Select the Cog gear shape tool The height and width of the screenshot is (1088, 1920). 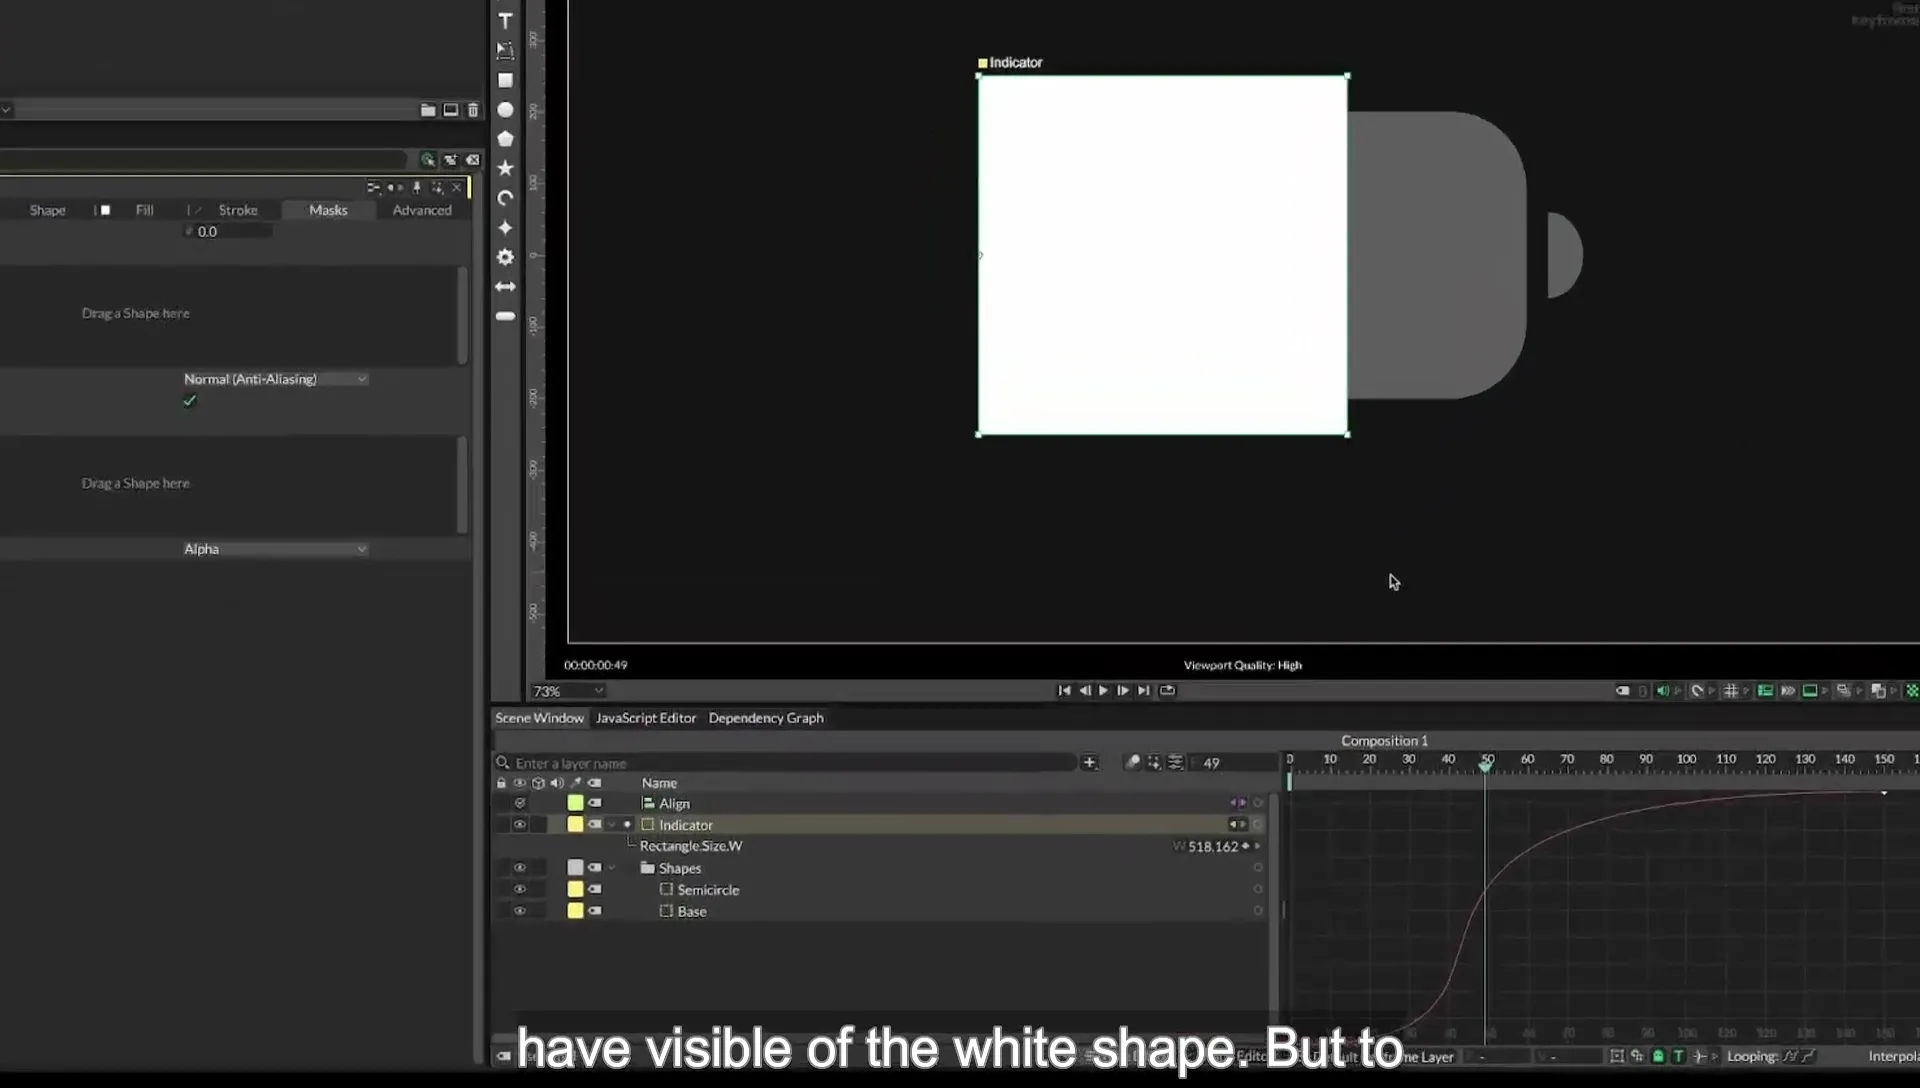[x=505, y=257]
